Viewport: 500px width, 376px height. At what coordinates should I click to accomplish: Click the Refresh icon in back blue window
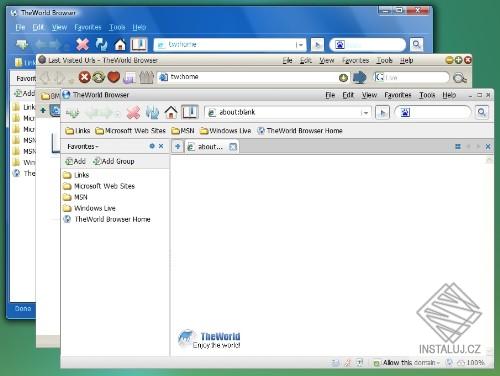(101, 44)
